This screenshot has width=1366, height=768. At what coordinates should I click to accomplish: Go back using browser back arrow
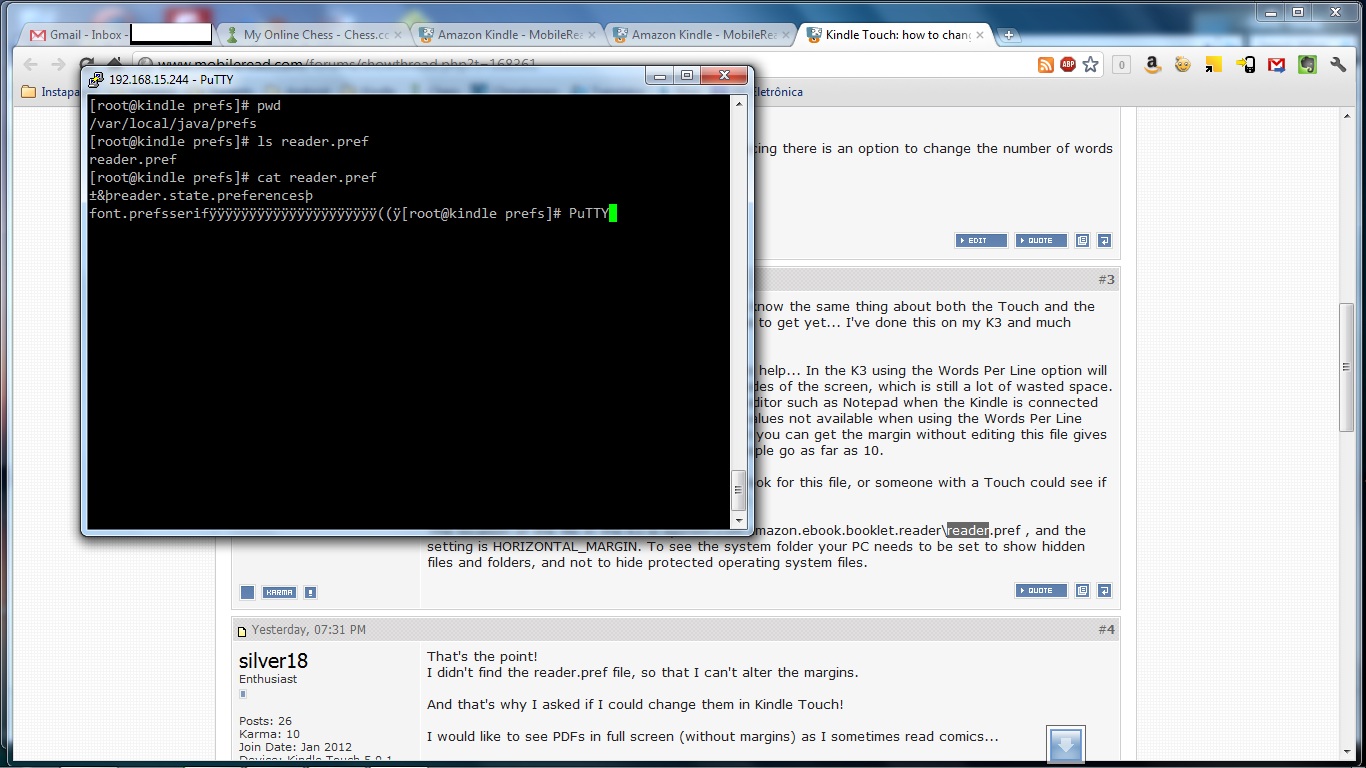click(31, 65)
